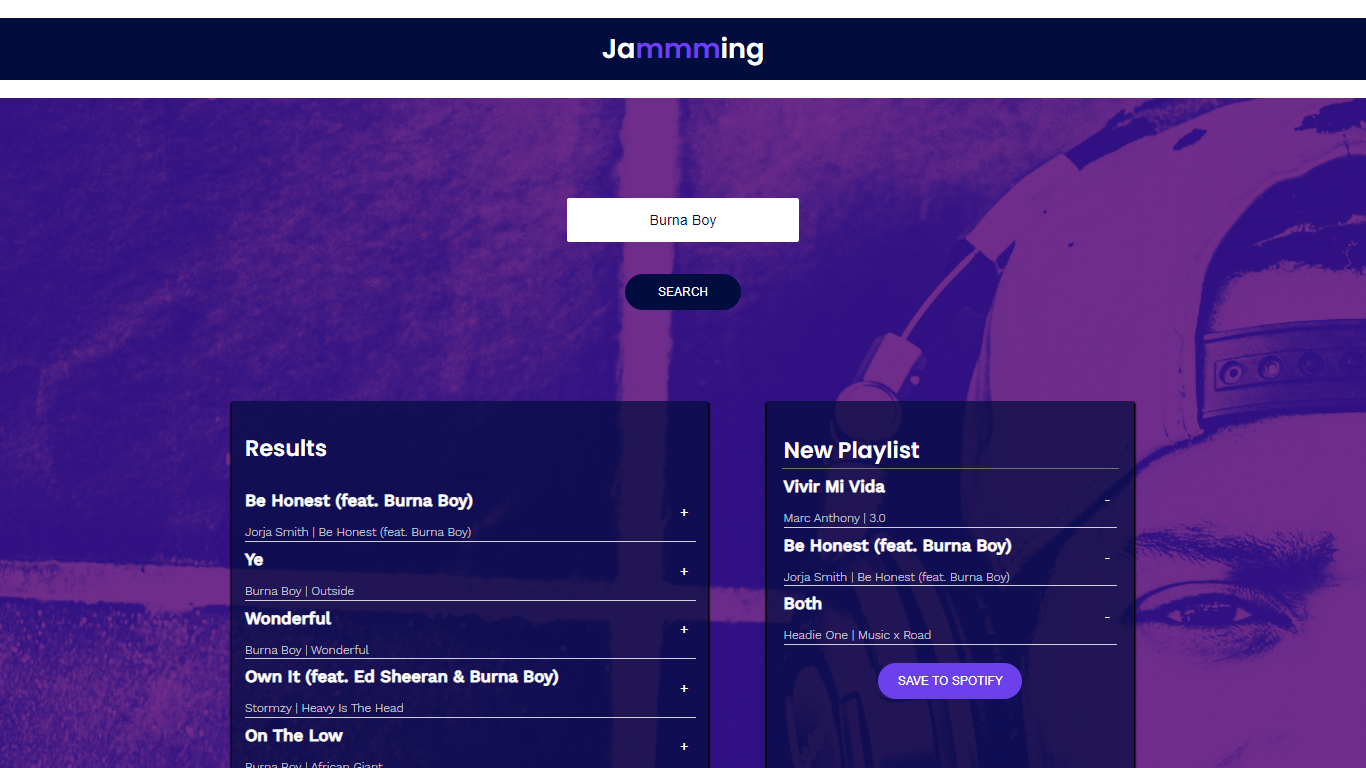Click the SAVE TO SPOTIFY button

pos(950,681)
